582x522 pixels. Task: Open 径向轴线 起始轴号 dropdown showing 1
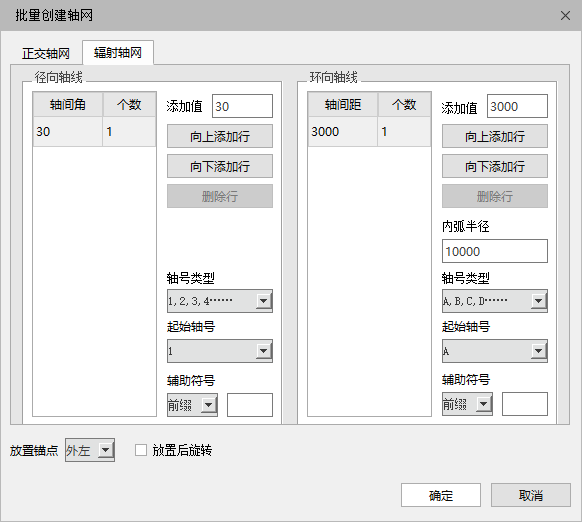point(220,351)
